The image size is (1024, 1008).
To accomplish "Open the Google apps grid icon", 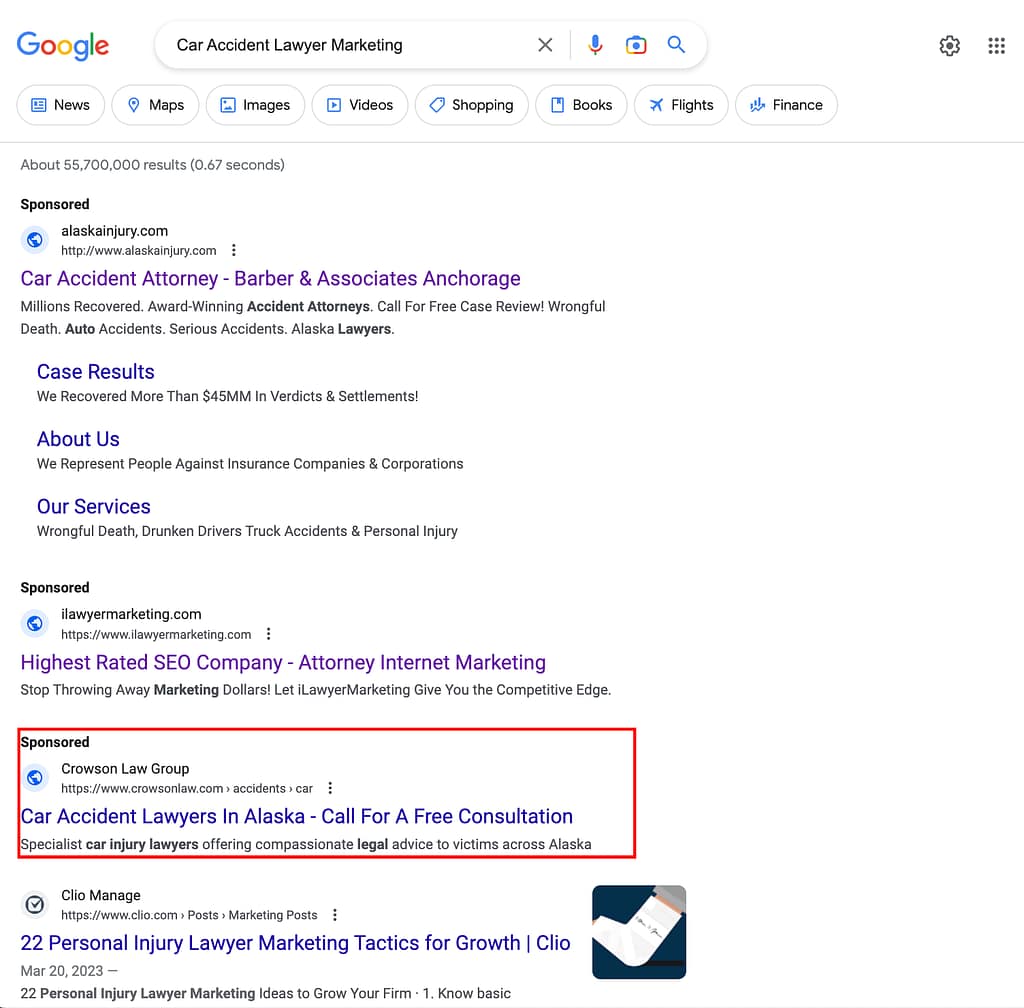I will (x=996, y=46).
